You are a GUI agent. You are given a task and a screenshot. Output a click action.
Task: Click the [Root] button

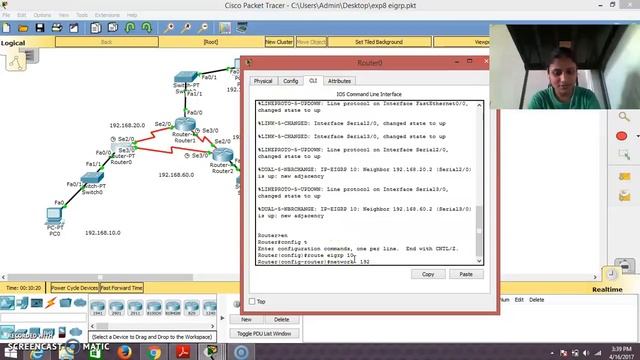[x=211, y=42]
